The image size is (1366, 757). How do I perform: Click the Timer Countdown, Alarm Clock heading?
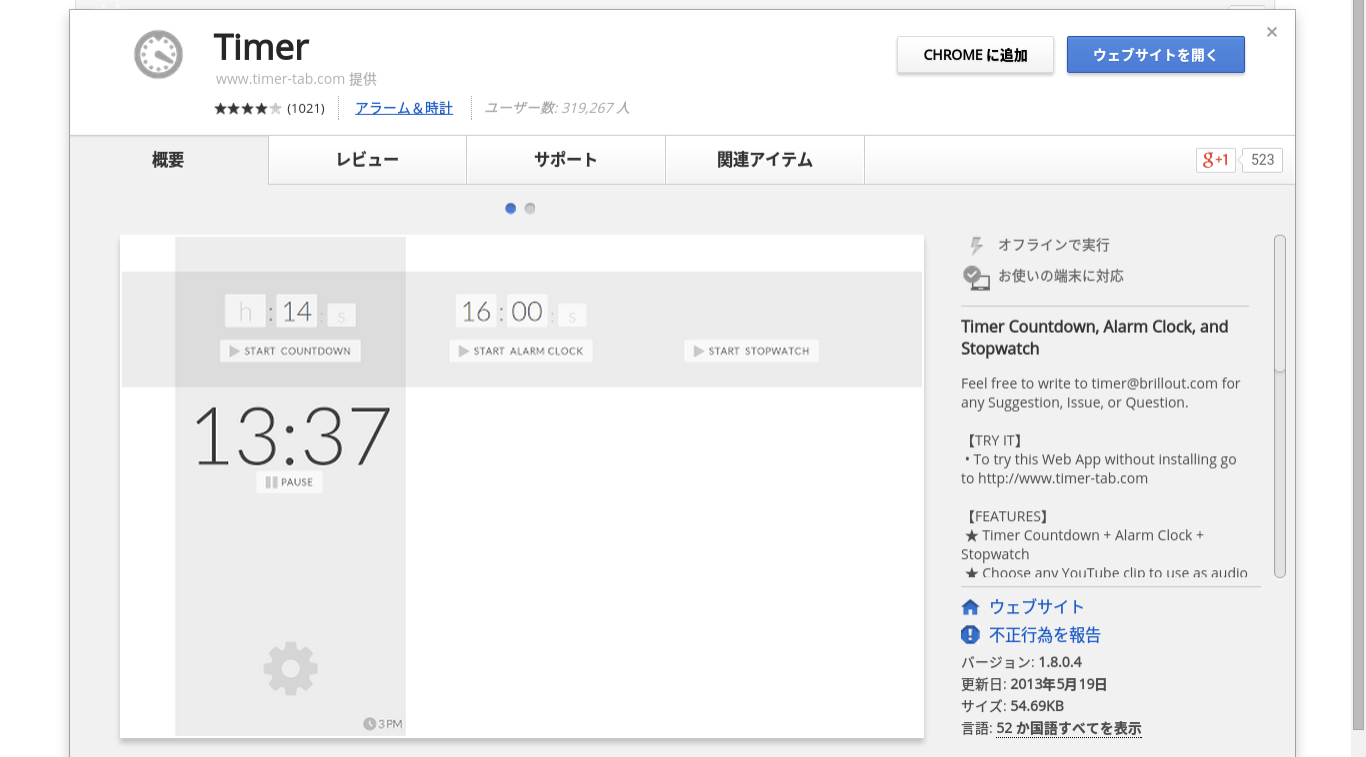tap(1095, 338)
